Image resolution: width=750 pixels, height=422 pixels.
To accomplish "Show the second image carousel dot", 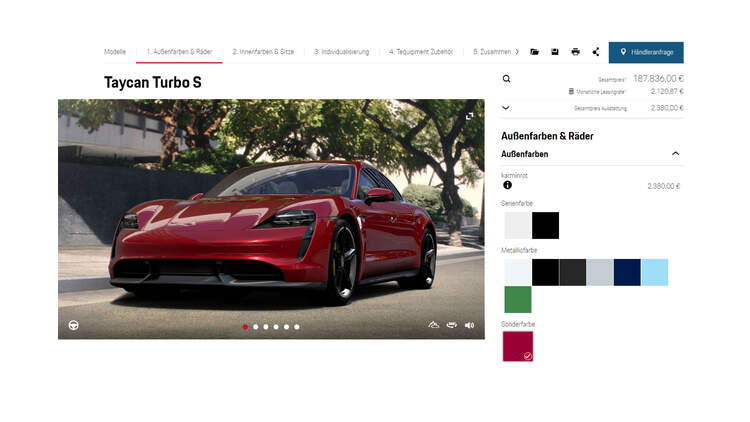I will click(x=255, y=327).
